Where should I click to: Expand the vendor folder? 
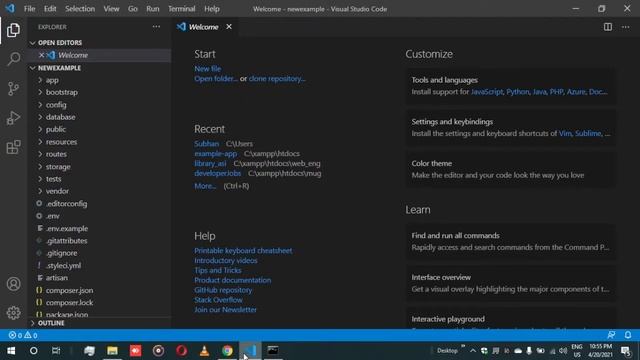40,191
